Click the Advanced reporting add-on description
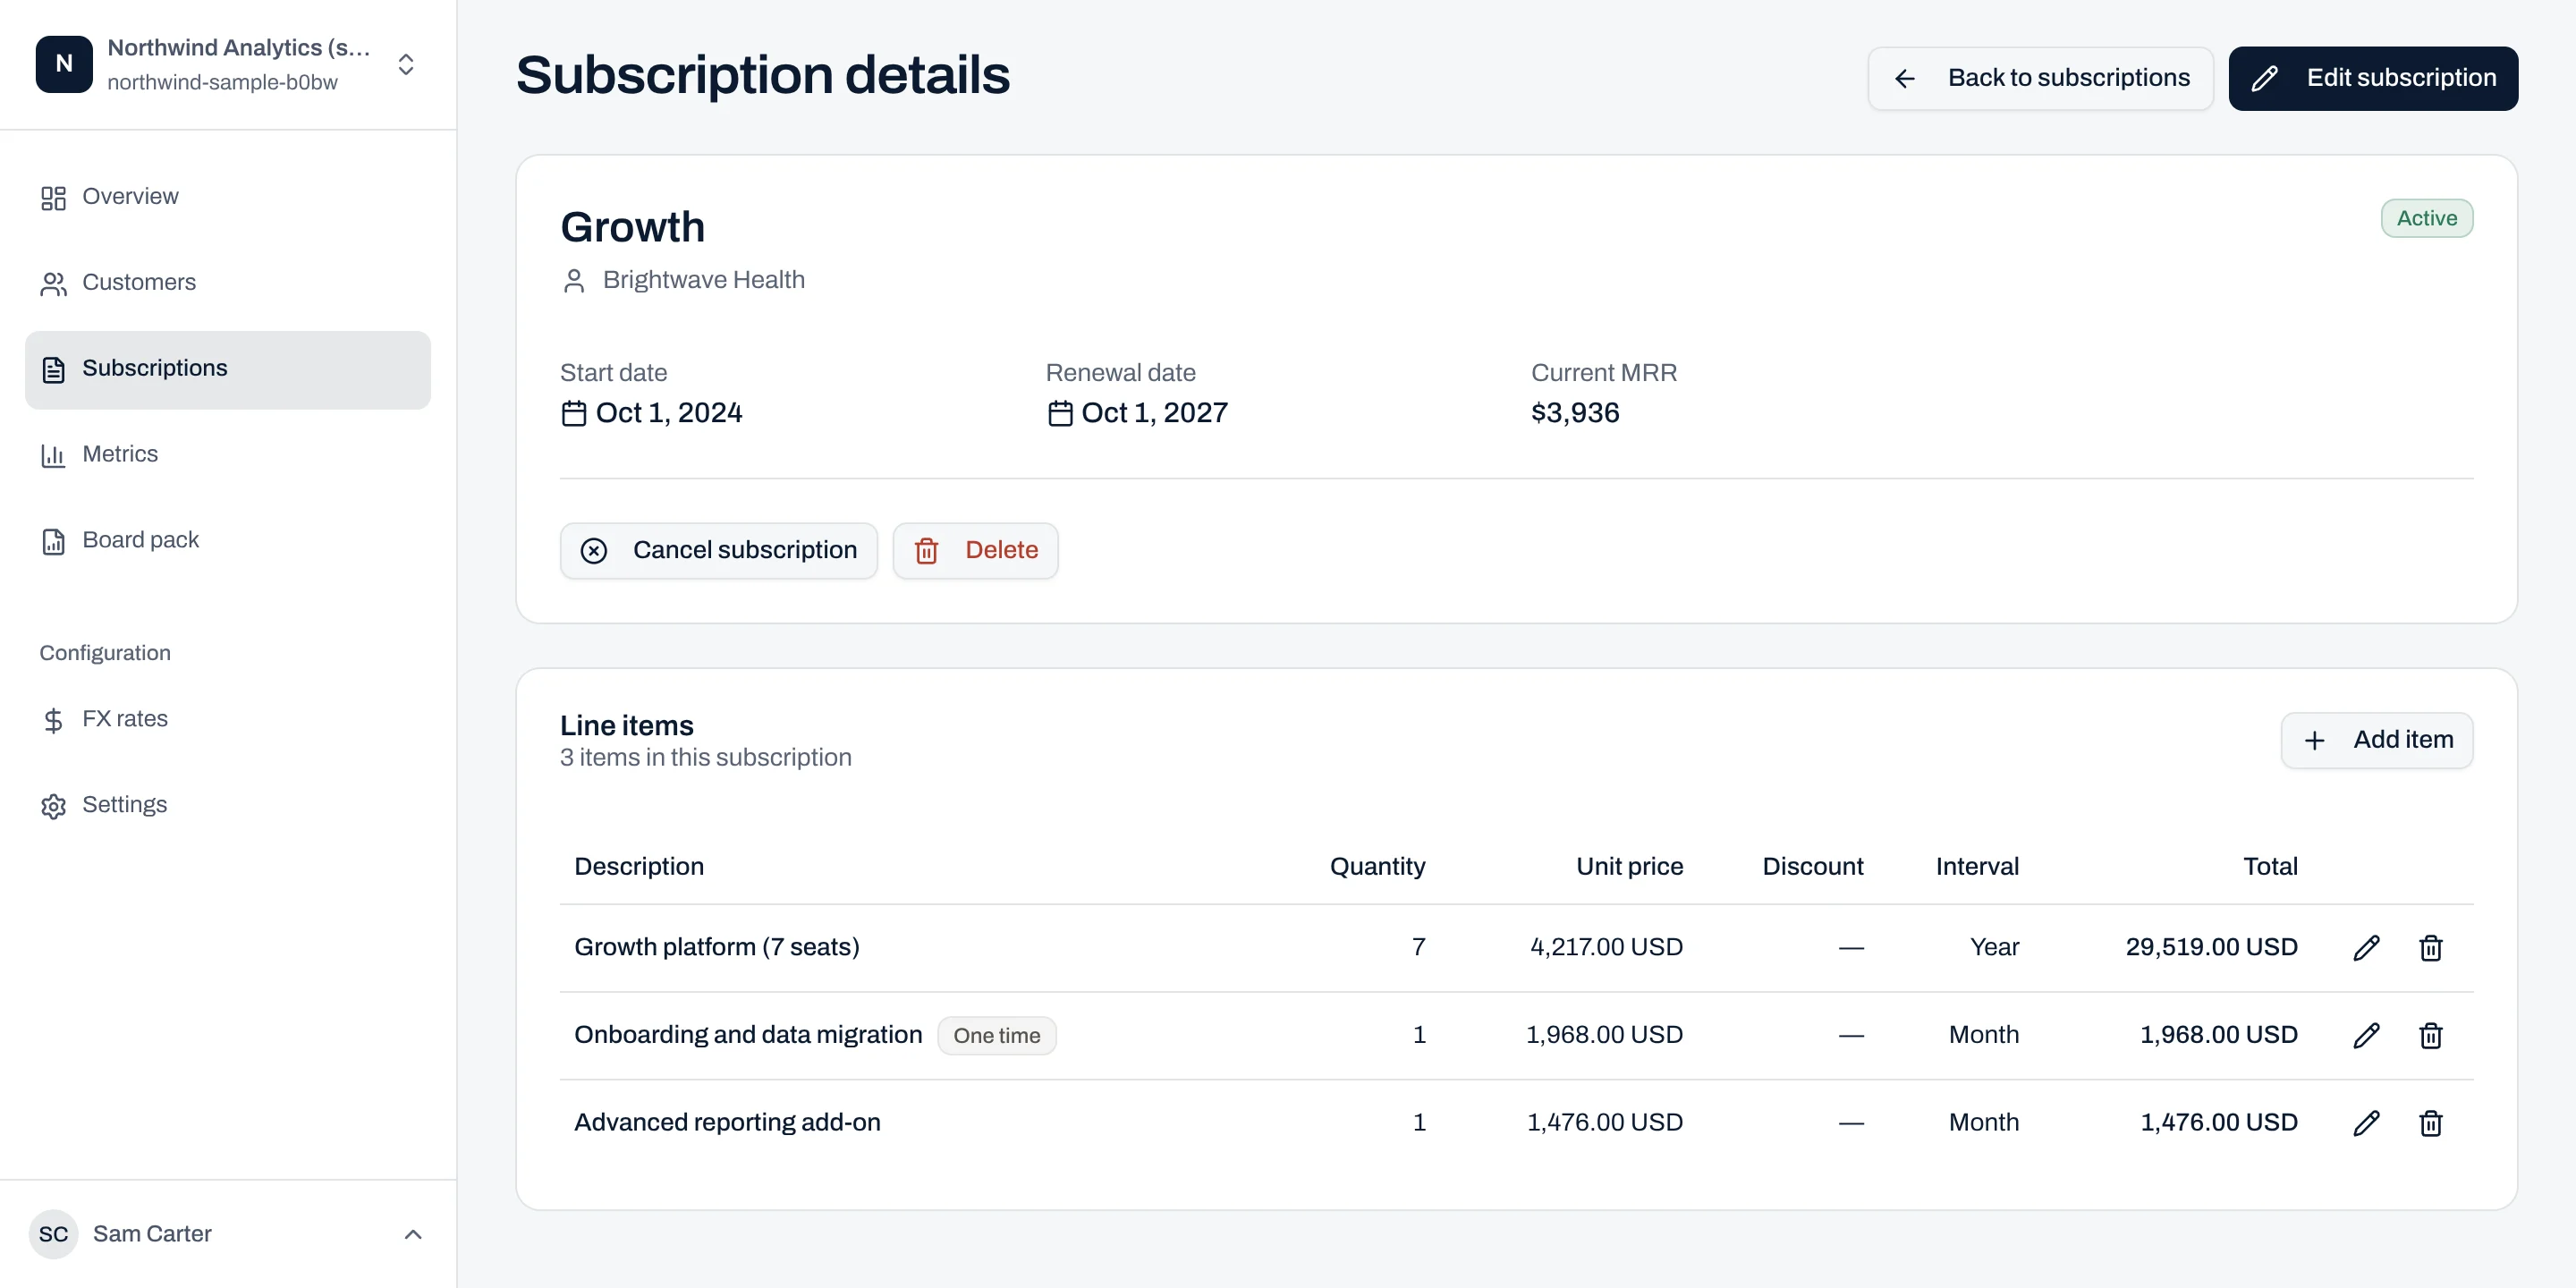Viewport: 2576px width, 1288px height. point(727,1123)
